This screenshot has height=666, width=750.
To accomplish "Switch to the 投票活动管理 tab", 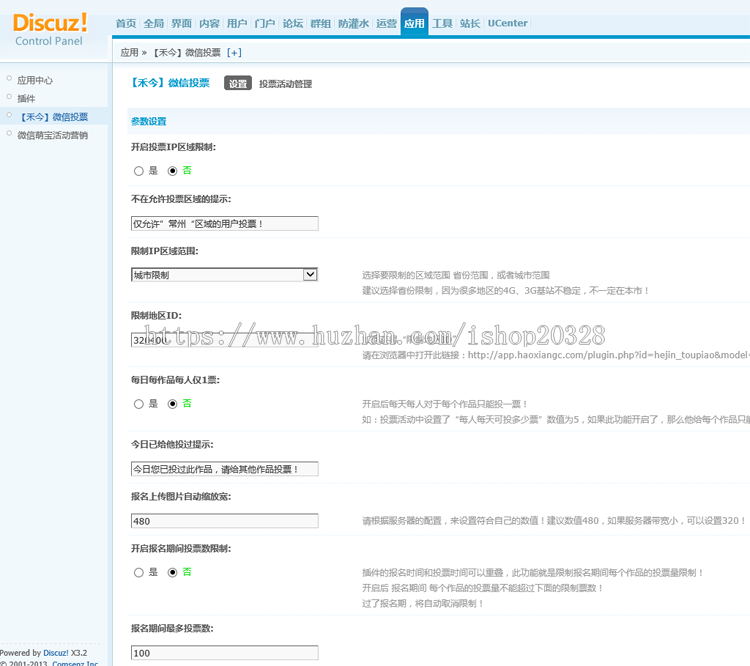I will 286,84.
